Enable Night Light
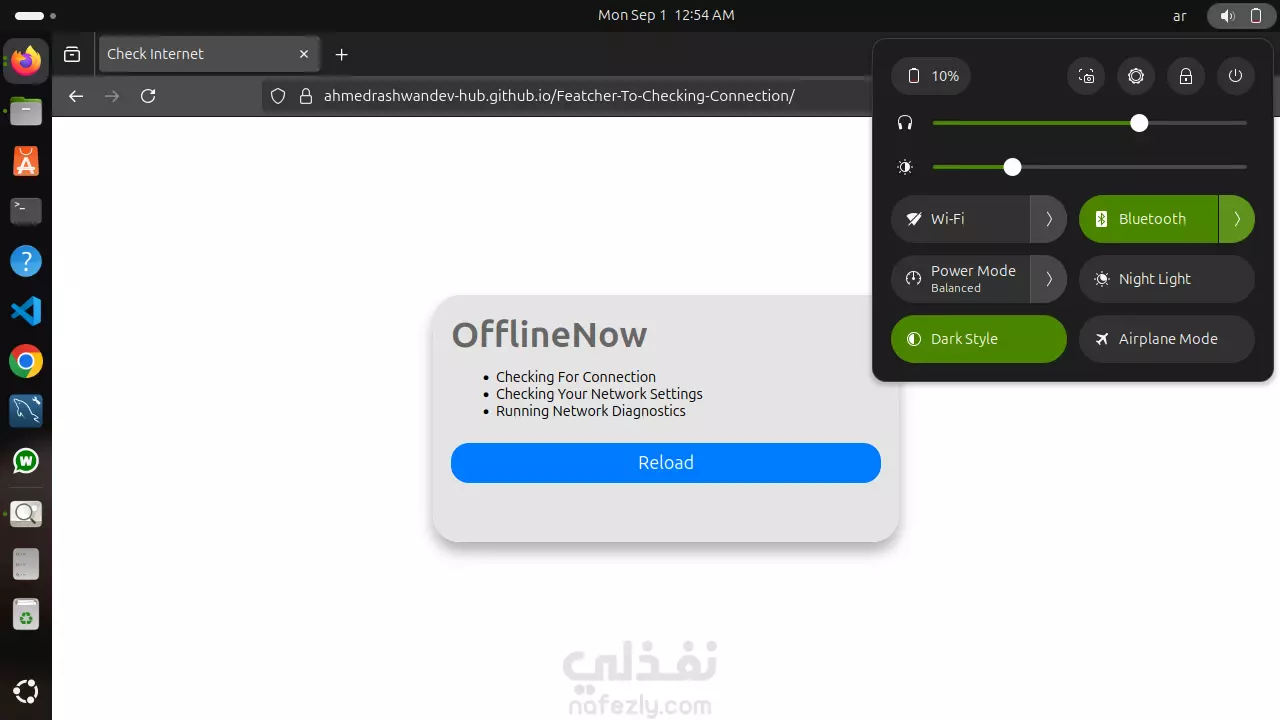 tap(1167, 279)
